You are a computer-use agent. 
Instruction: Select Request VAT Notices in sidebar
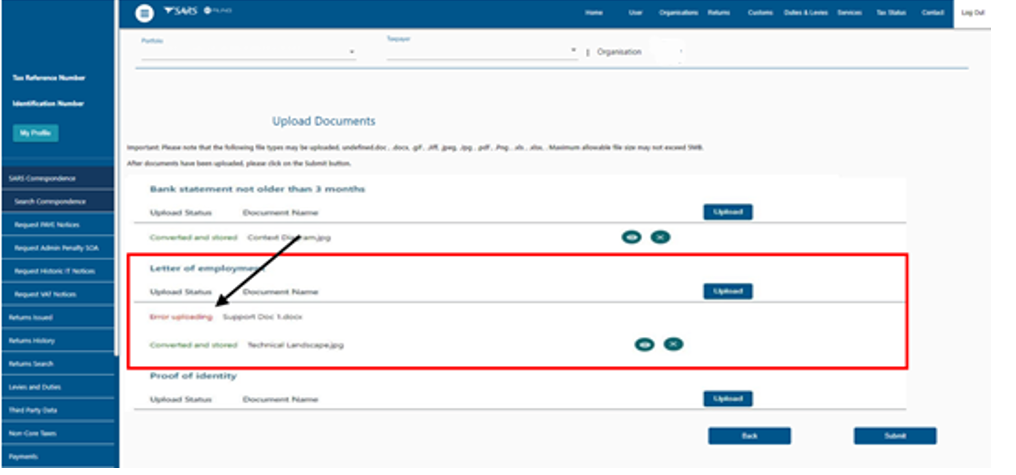[x=60, y=294]
